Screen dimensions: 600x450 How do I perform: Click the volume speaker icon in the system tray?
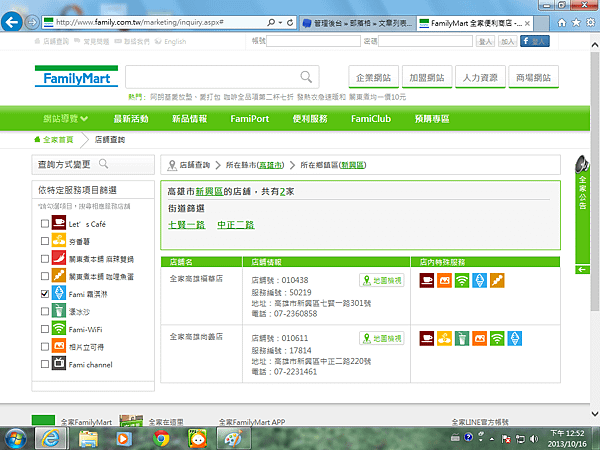tap(534, 439)
